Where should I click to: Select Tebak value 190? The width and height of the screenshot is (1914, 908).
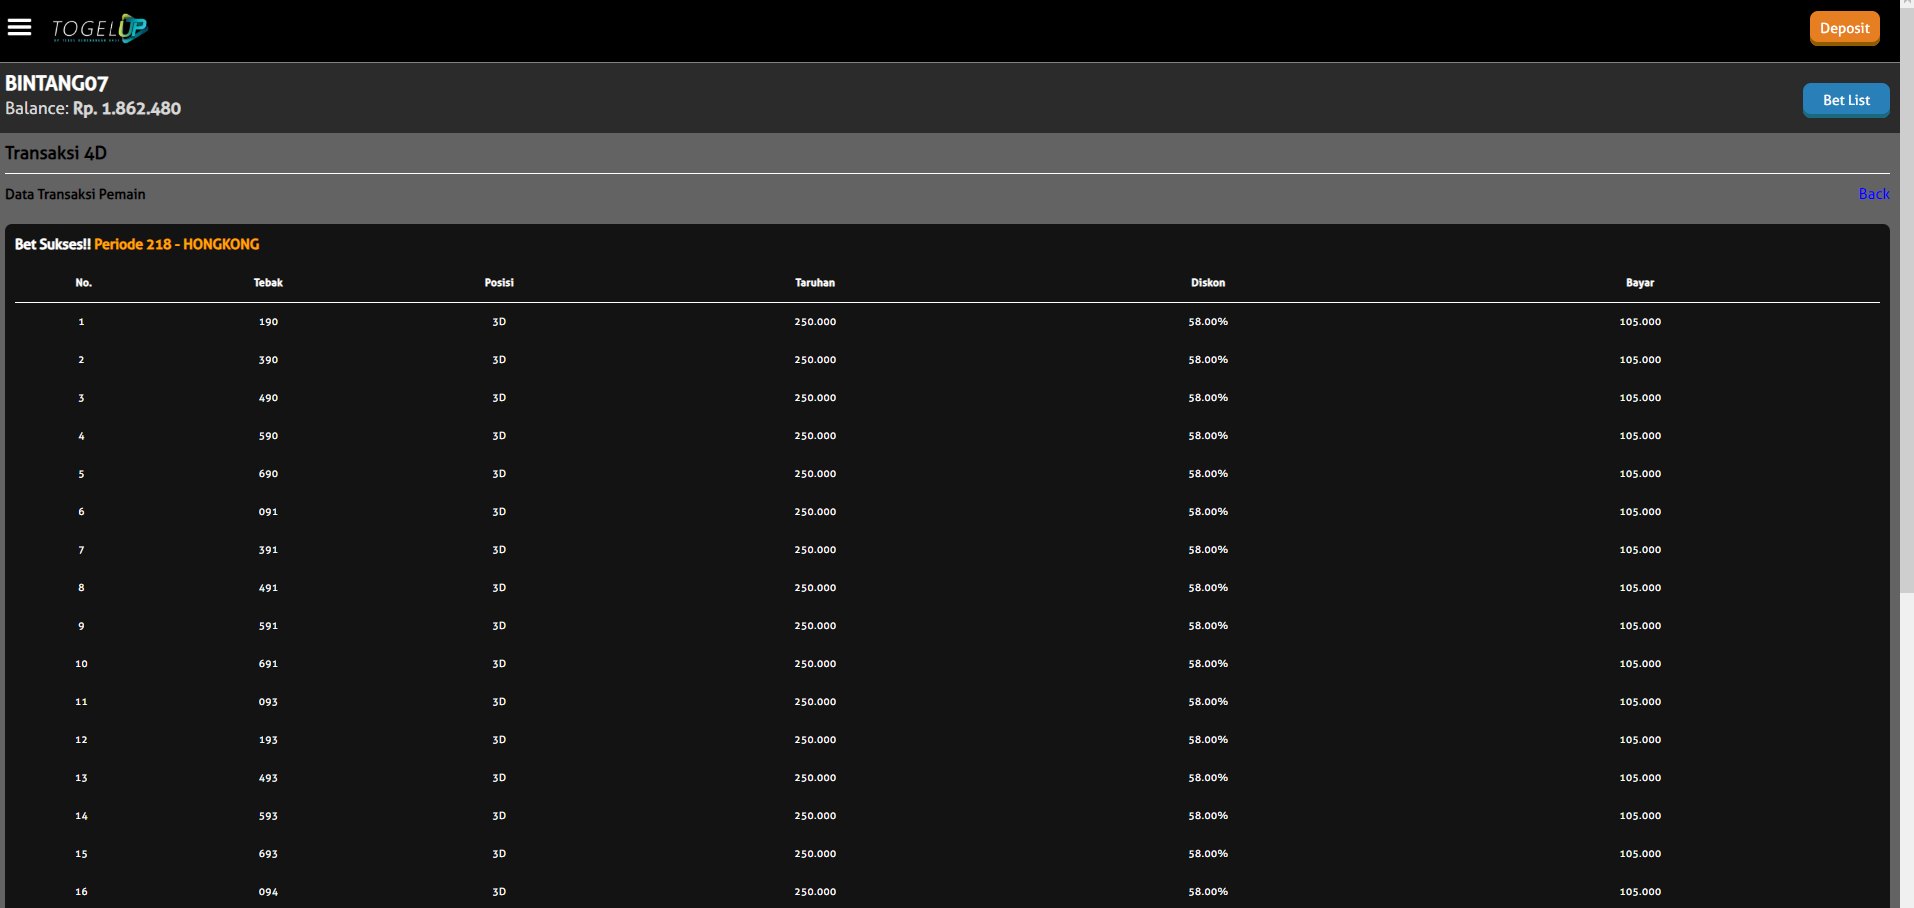tap(268, 322)
